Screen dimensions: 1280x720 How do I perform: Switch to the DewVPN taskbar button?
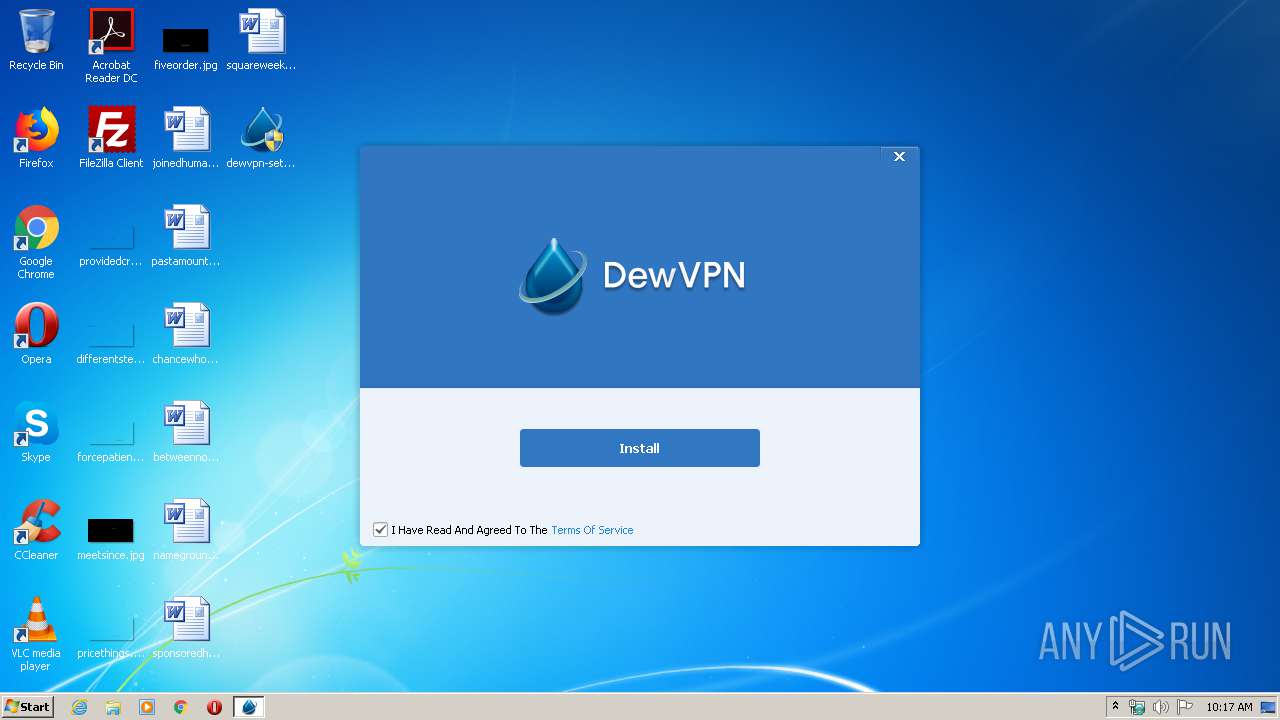coord(249,707)
